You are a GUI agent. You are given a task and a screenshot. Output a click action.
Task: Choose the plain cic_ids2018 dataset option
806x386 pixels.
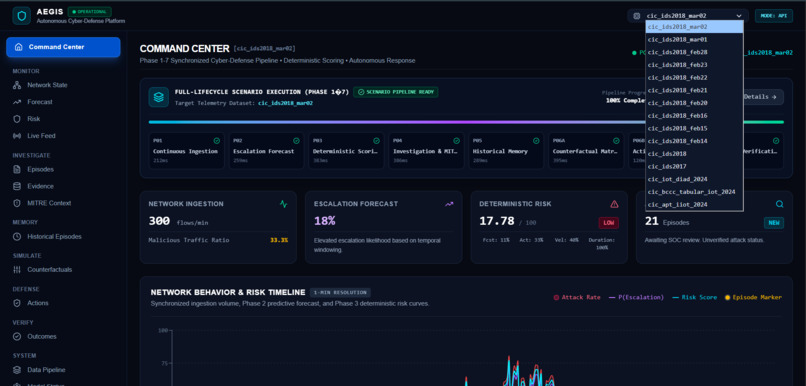coord(694,154)
